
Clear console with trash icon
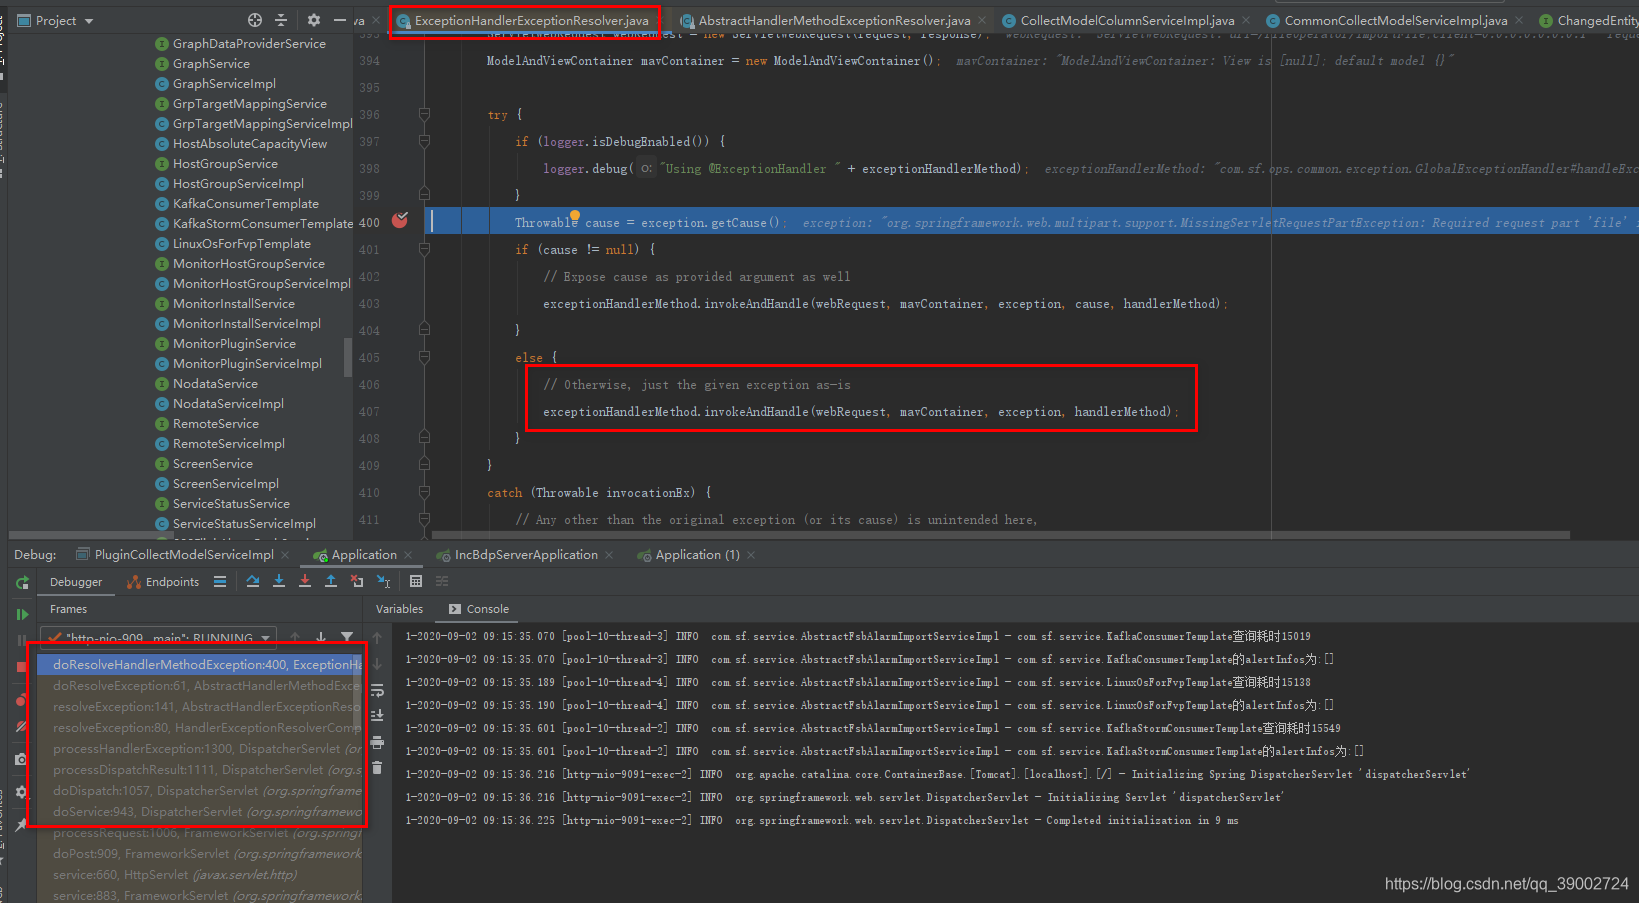point(377,768)
